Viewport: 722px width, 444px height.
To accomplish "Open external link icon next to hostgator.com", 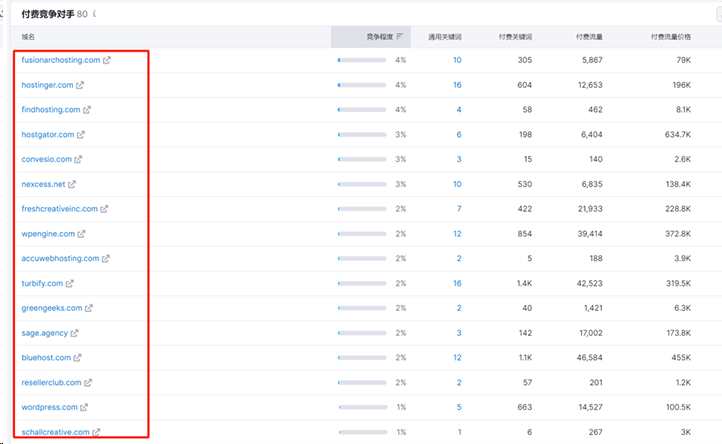I will (81, 134).
